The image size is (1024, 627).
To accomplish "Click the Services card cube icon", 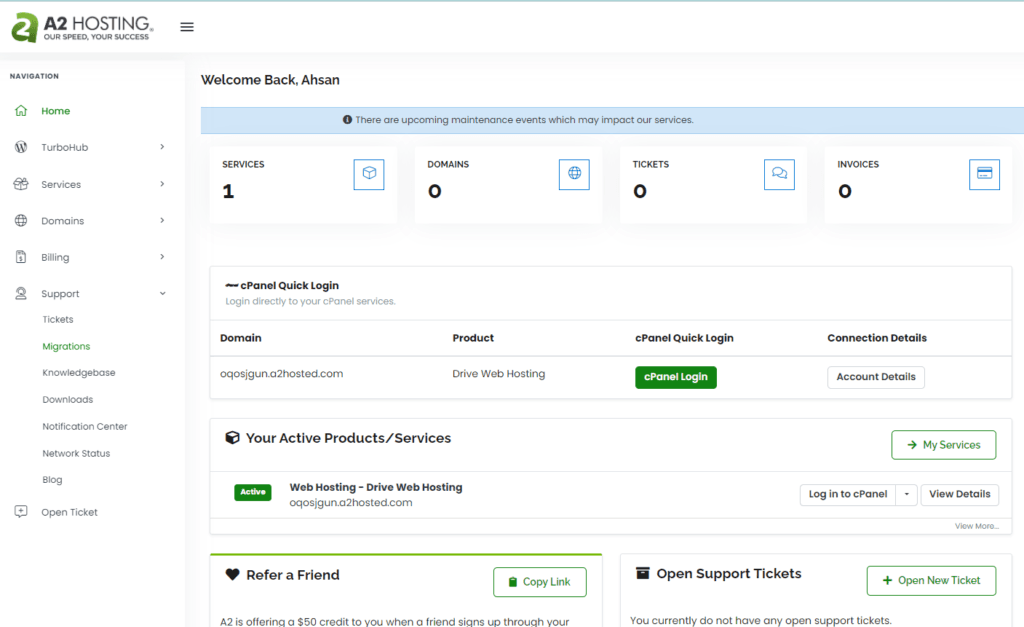I will (369, 174).
